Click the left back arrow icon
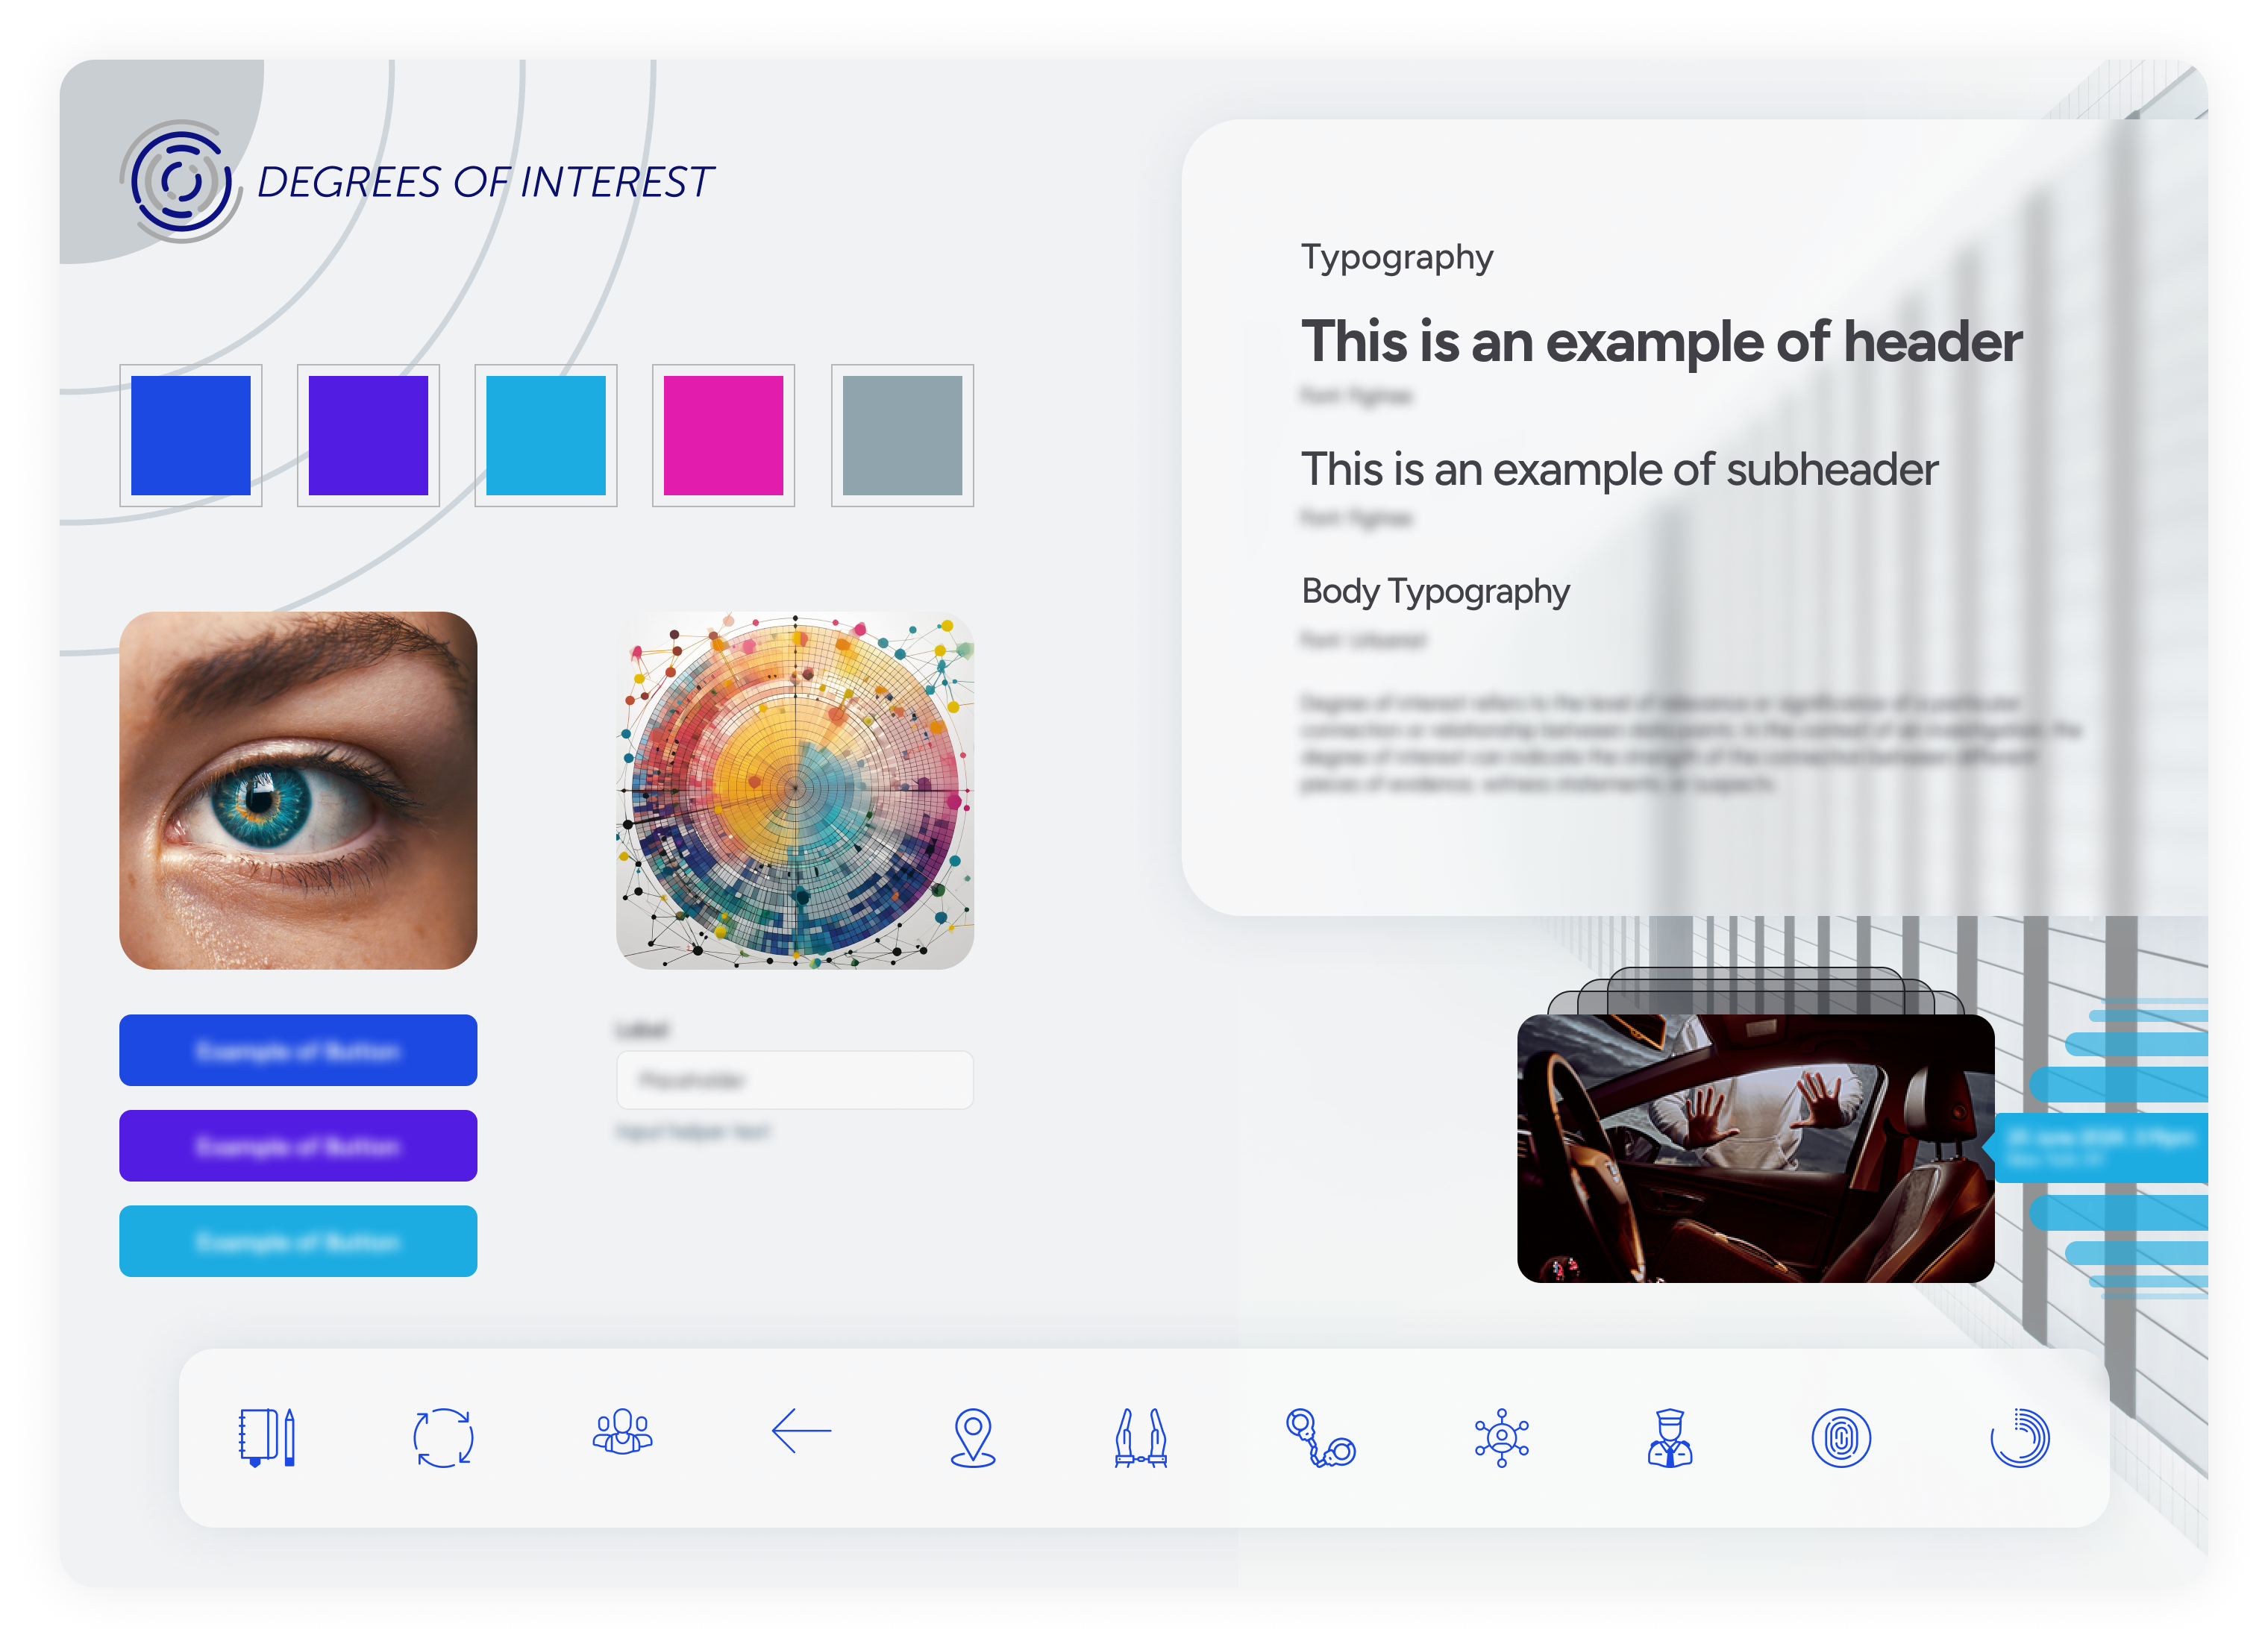The width and height of the screenshot is (2268, 1647). [801, 1431]
